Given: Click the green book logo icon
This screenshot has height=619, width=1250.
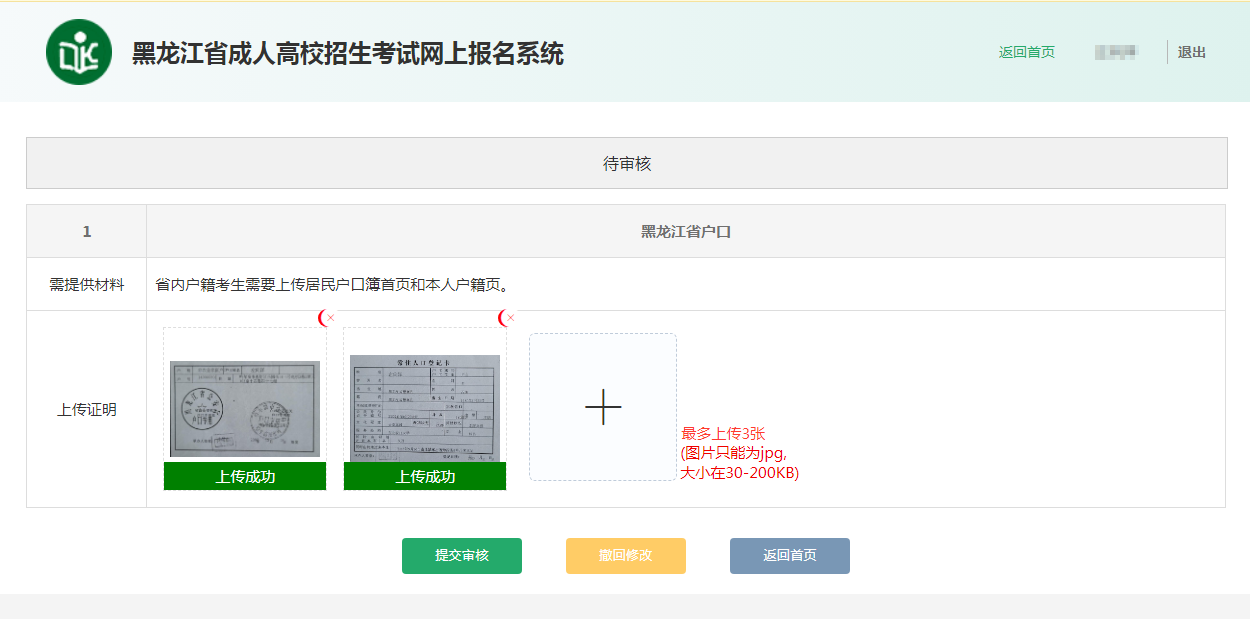Looking at the screenshot, I should tap(79, 52).
